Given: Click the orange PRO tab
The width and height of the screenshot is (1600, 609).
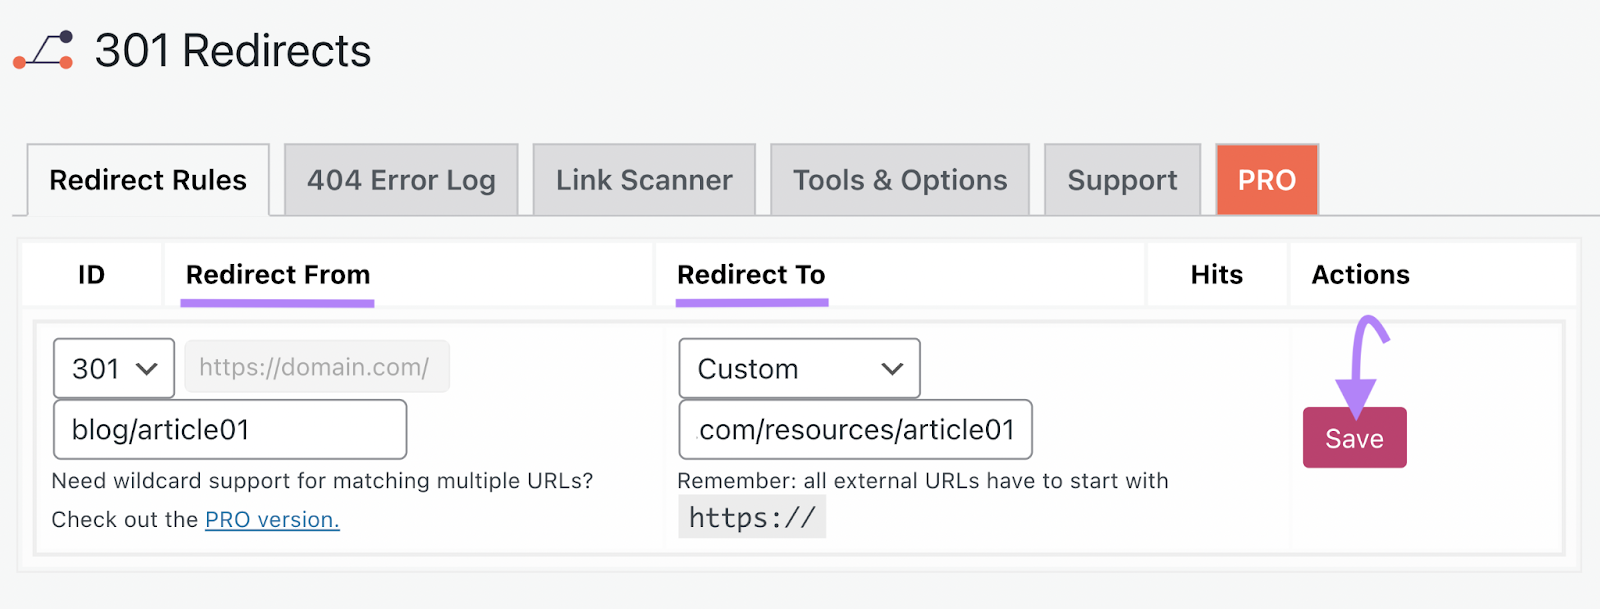Looking at the screenshot, I should pos(1266,180).
